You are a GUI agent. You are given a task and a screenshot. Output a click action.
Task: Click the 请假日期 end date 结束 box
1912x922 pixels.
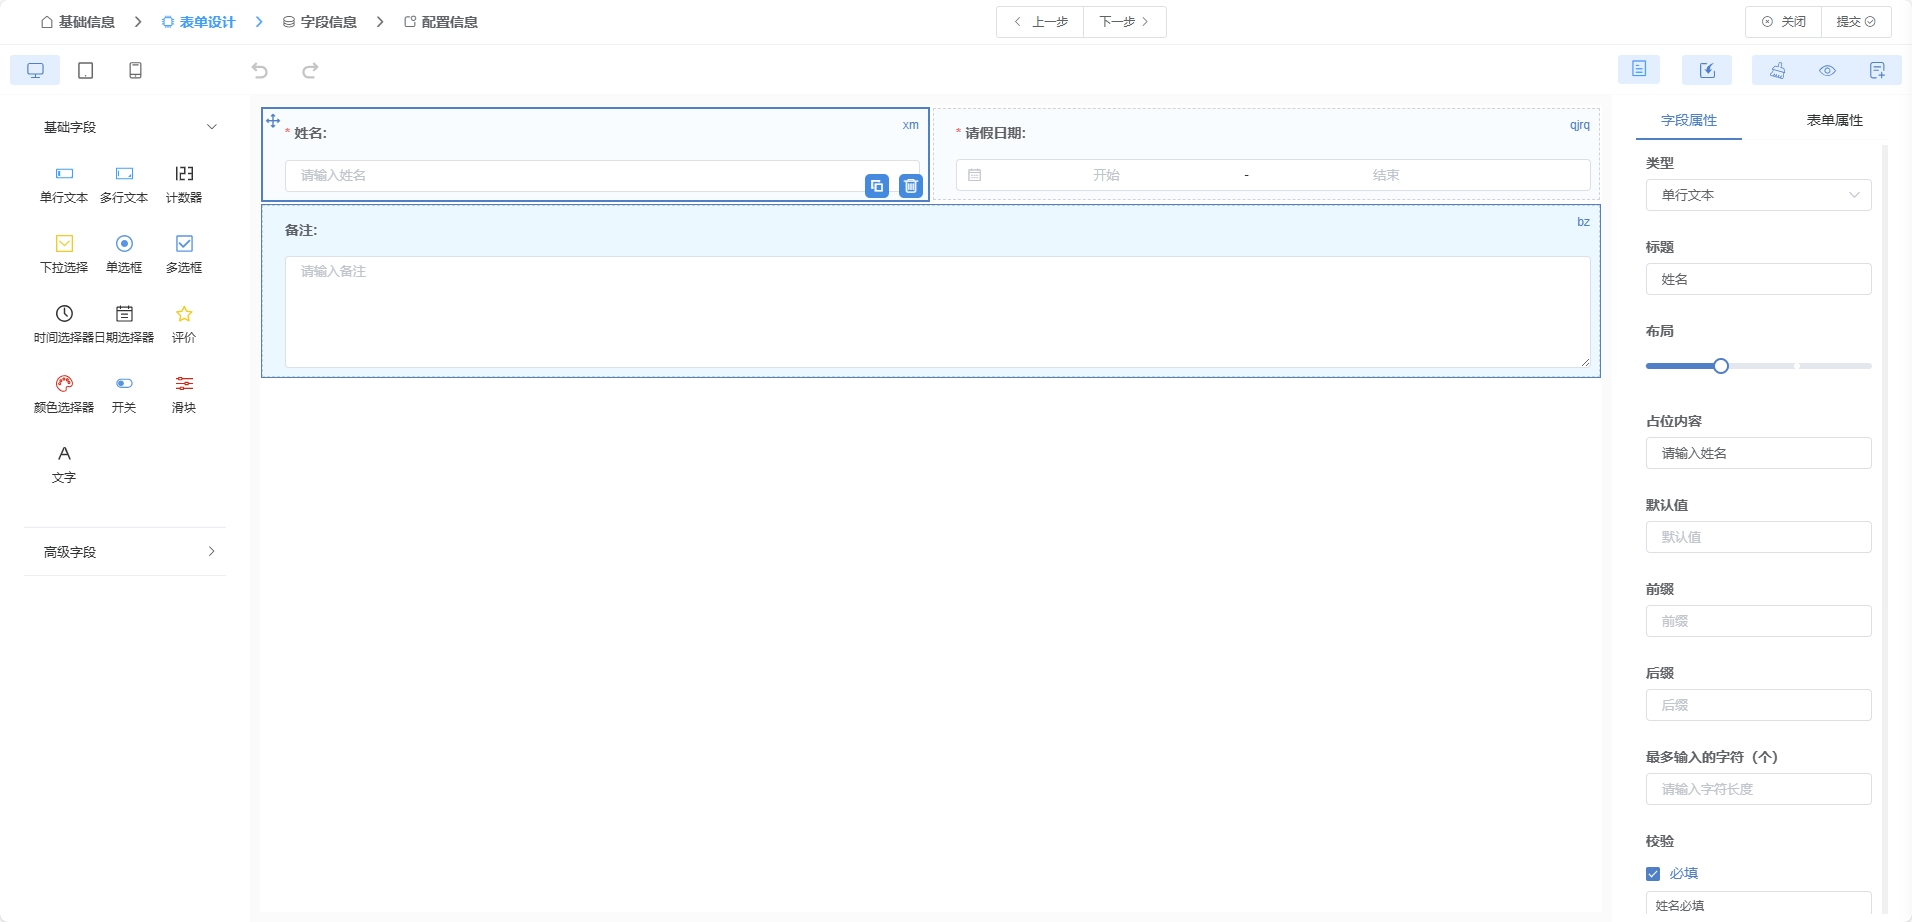pos(1386,175)
